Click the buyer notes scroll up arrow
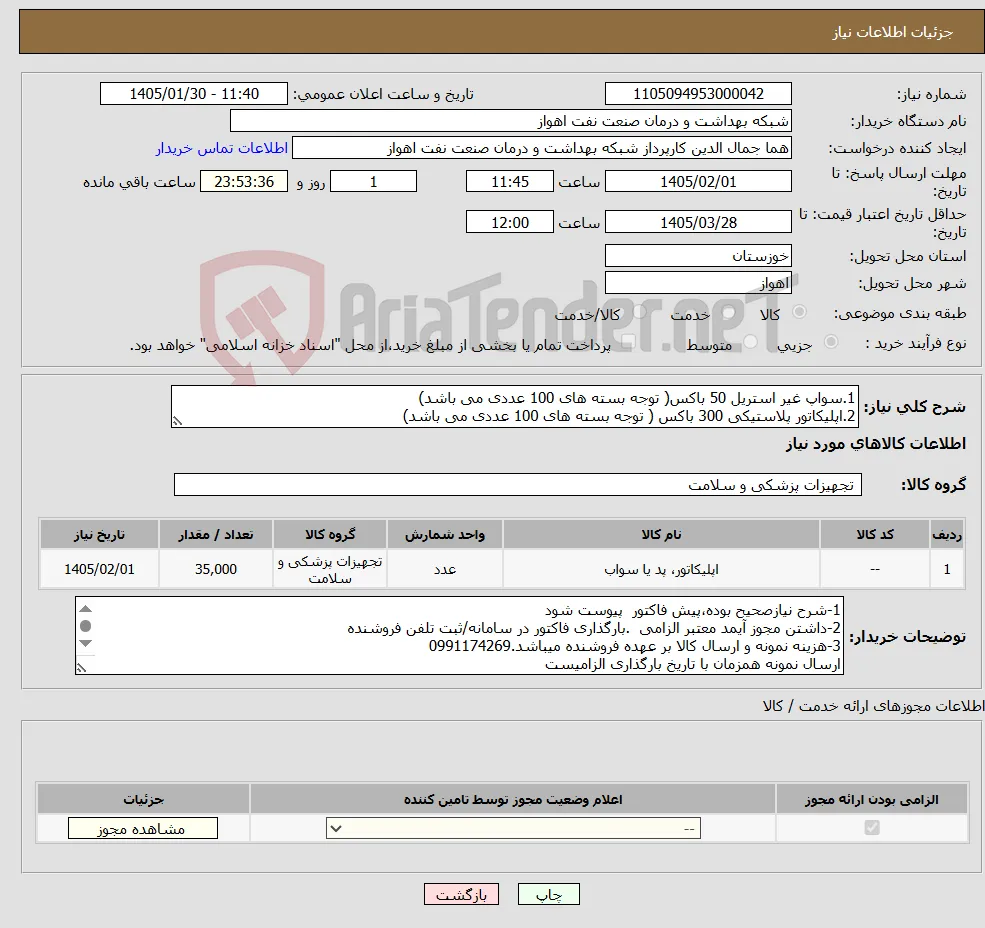The height and width of the screenshot is (928, 985). coord(86,609)
